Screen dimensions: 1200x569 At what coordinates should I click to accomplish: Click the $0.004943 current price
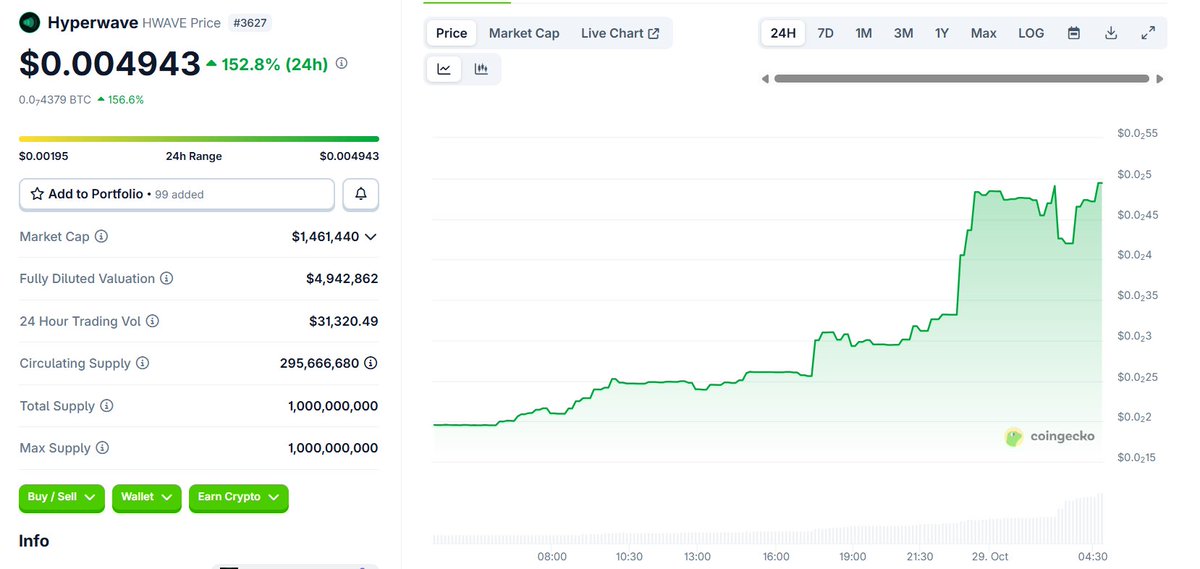click(110, 63)
